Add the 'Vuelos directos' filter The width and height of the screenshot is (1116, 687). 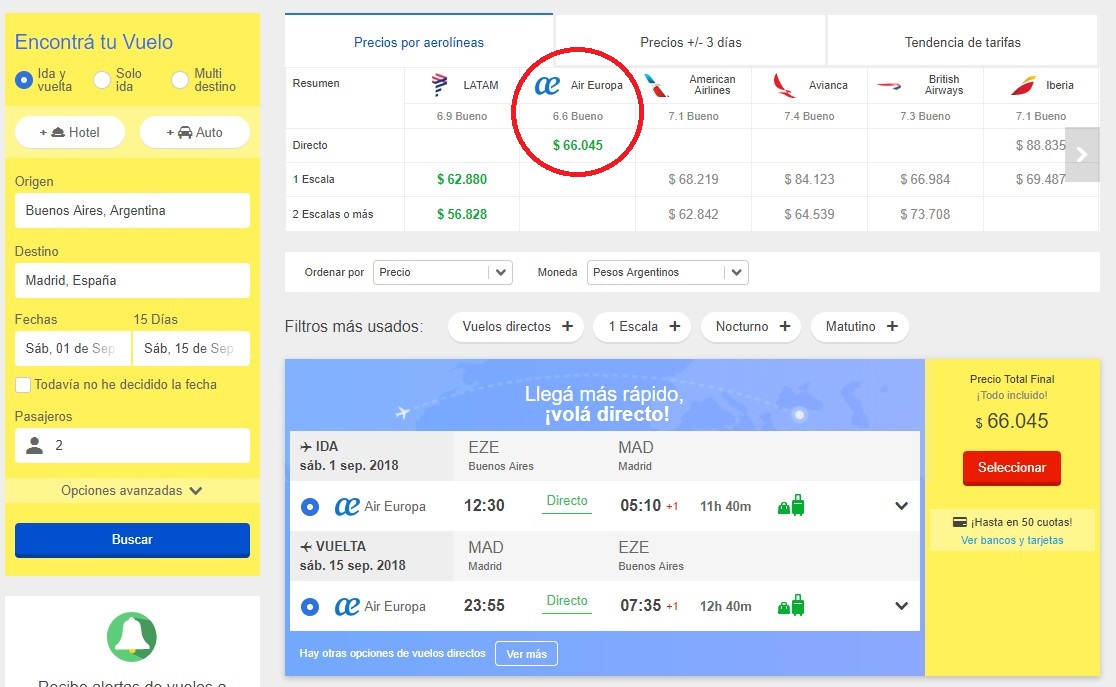pyautogui.click(x=517, y=327)
